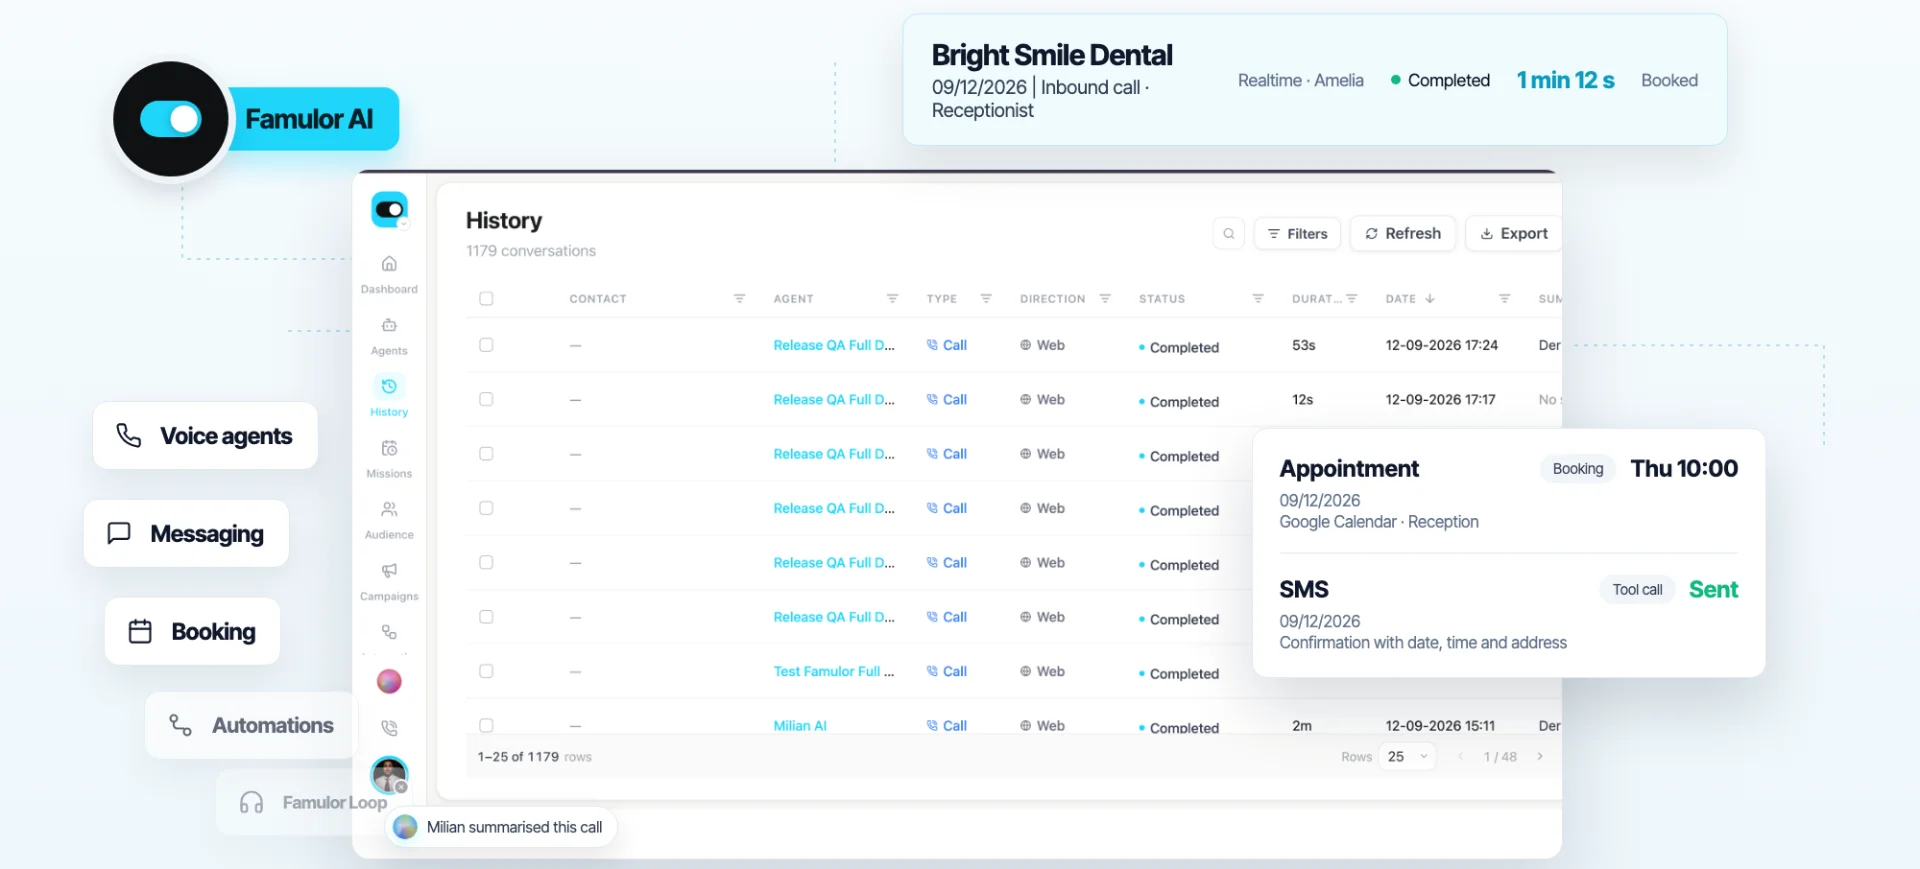This screenshot has width=1920, height=869.
Task: Tick the select-all checkbox in table header
Action: [486, 298]
